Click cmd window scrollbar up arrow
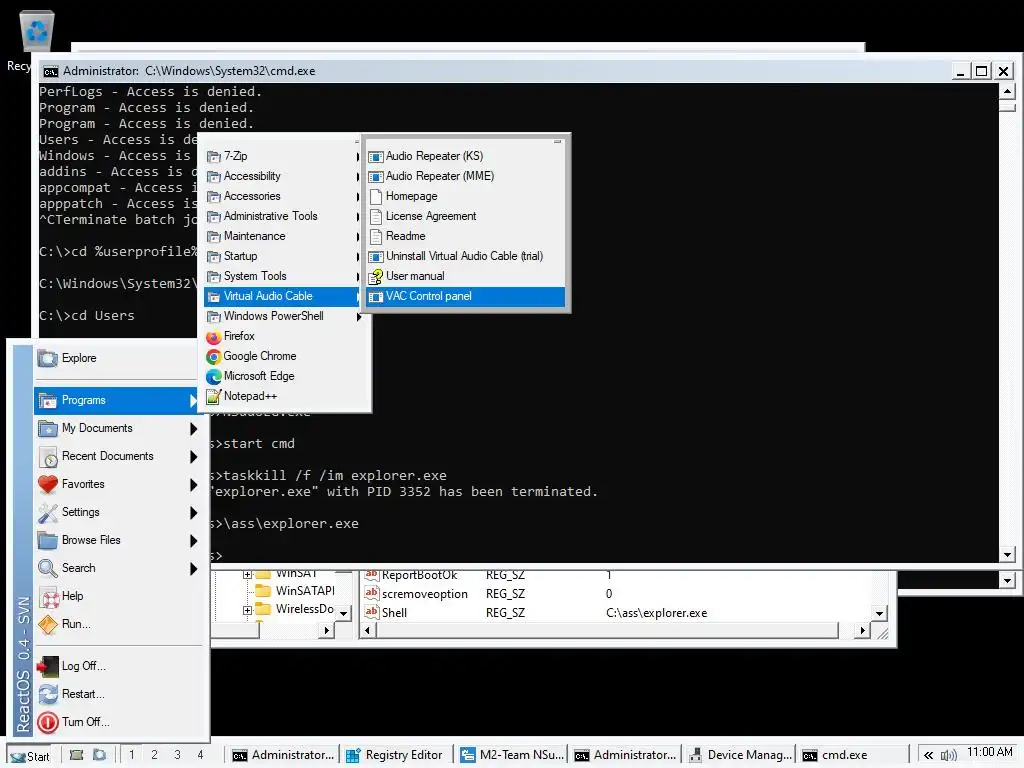Screen dimensions: 1024x768 1007,91
